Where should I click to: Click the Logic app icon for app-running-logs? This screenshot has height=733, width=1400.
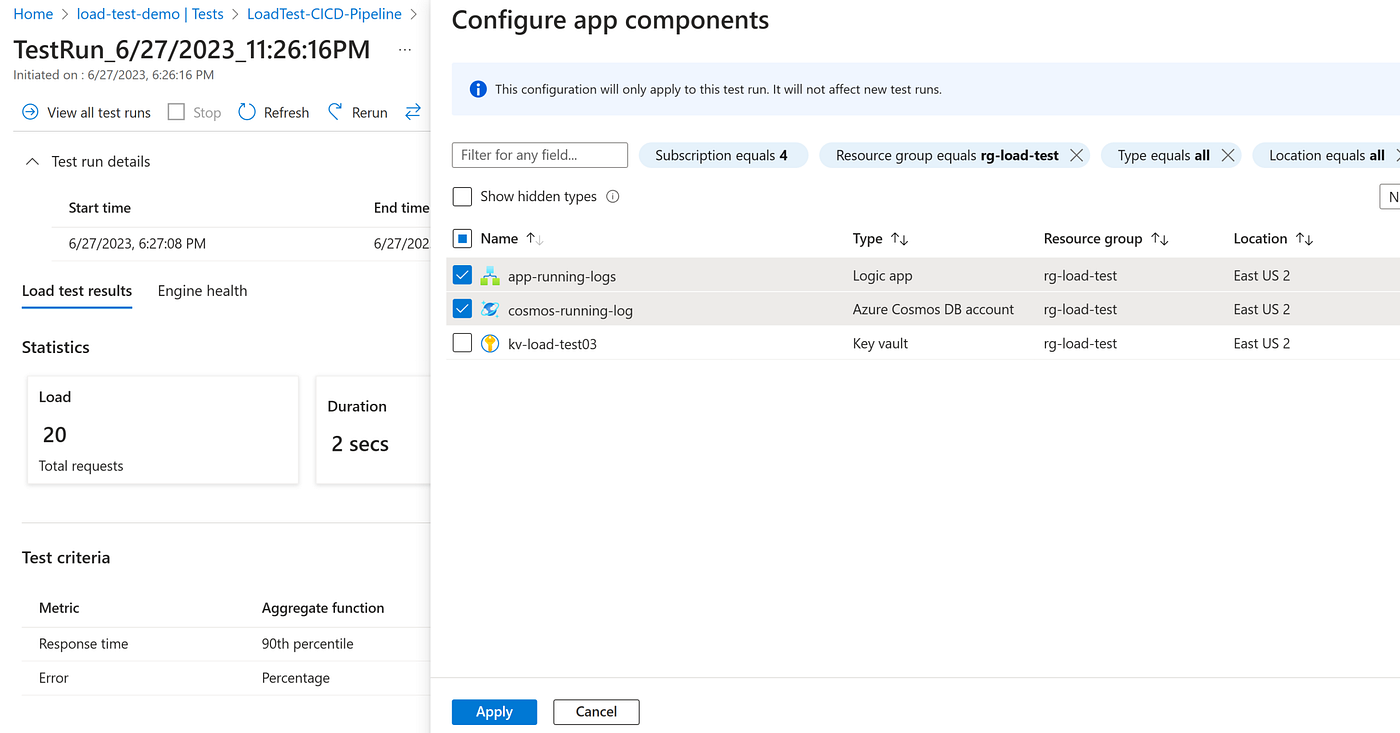(490, 276)
